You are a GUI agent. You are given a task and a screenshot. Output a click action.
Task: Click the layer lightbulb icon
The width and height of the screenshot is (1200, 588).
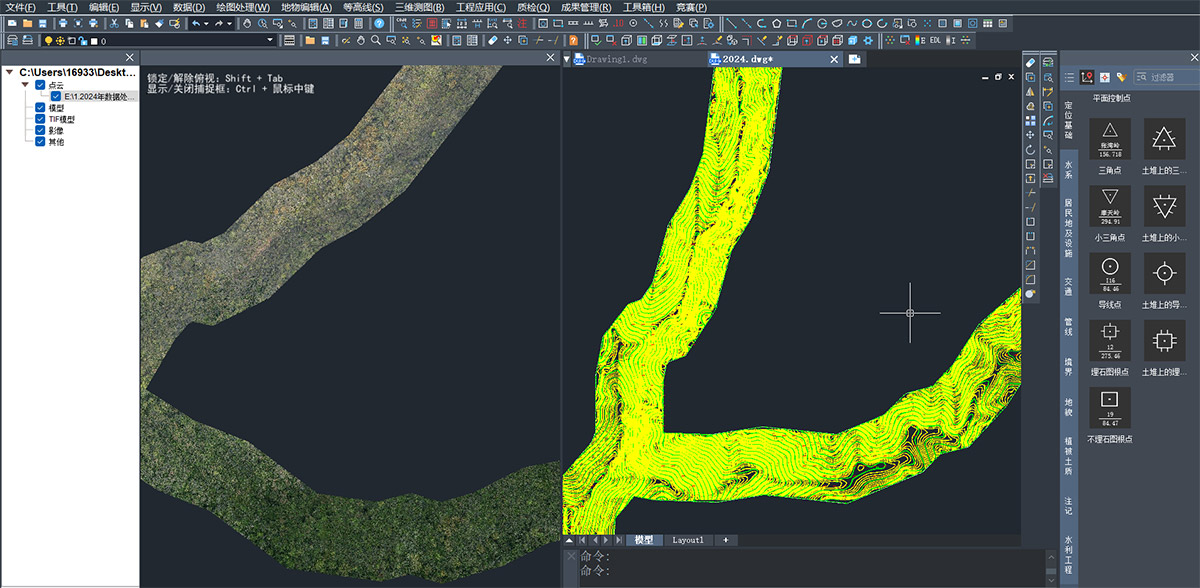(47, 41)
